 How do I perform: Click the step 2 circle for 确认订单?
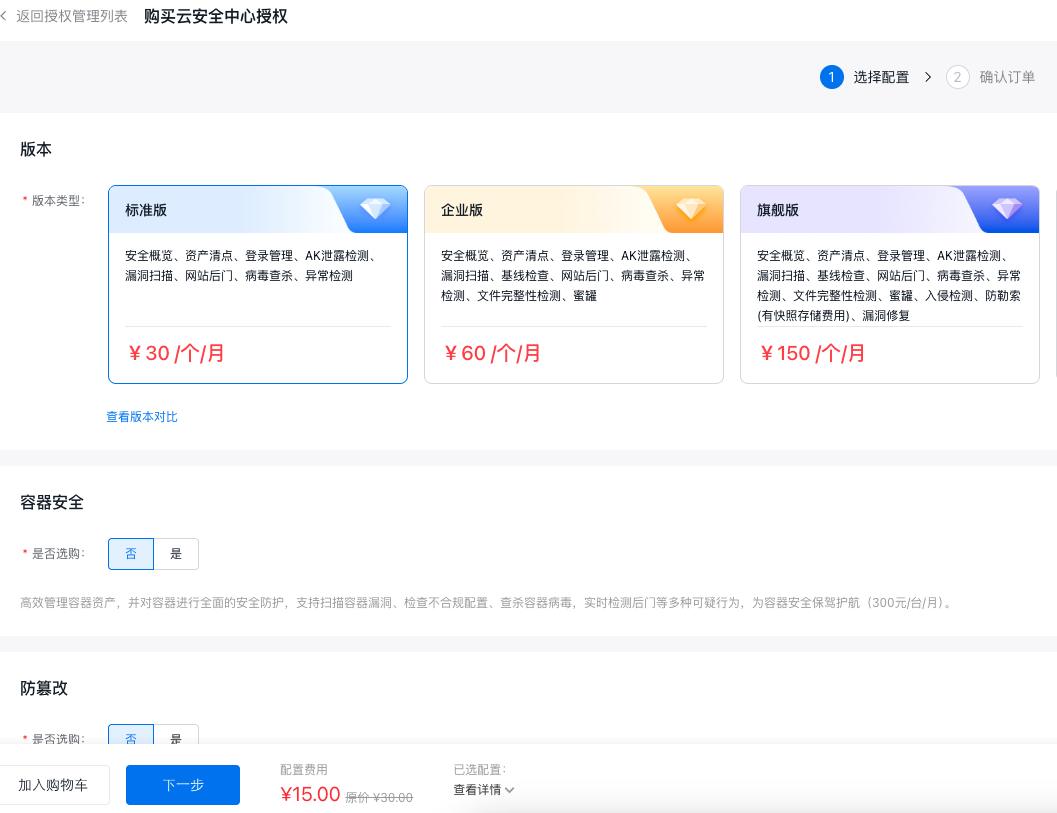[958, 77]
